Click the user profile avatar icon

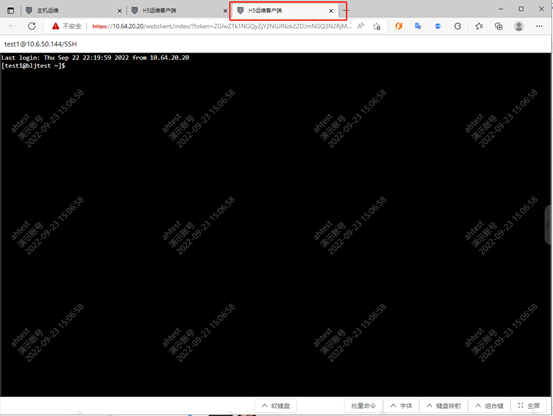tap(518, 26)
